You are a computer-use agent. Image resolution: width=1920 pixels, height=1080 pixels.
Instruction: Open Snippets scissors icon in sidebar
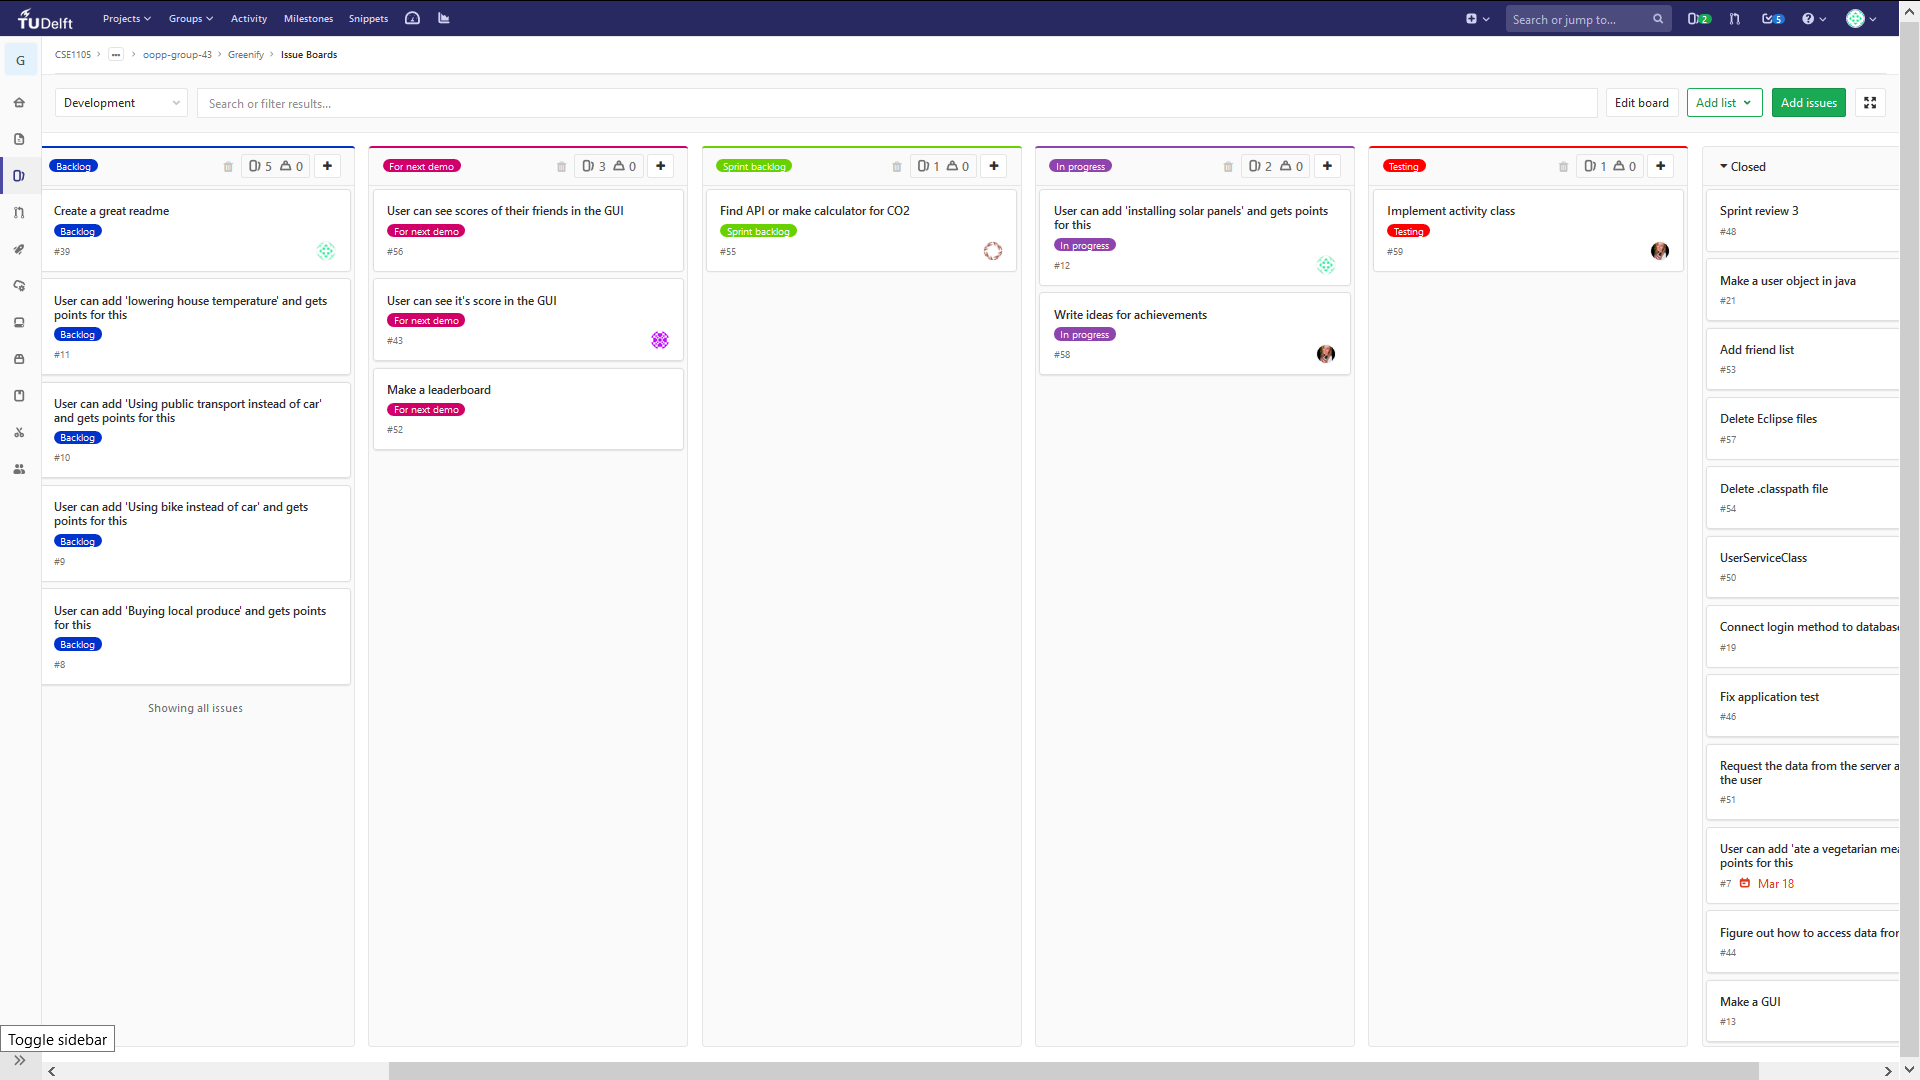point(19,433)
